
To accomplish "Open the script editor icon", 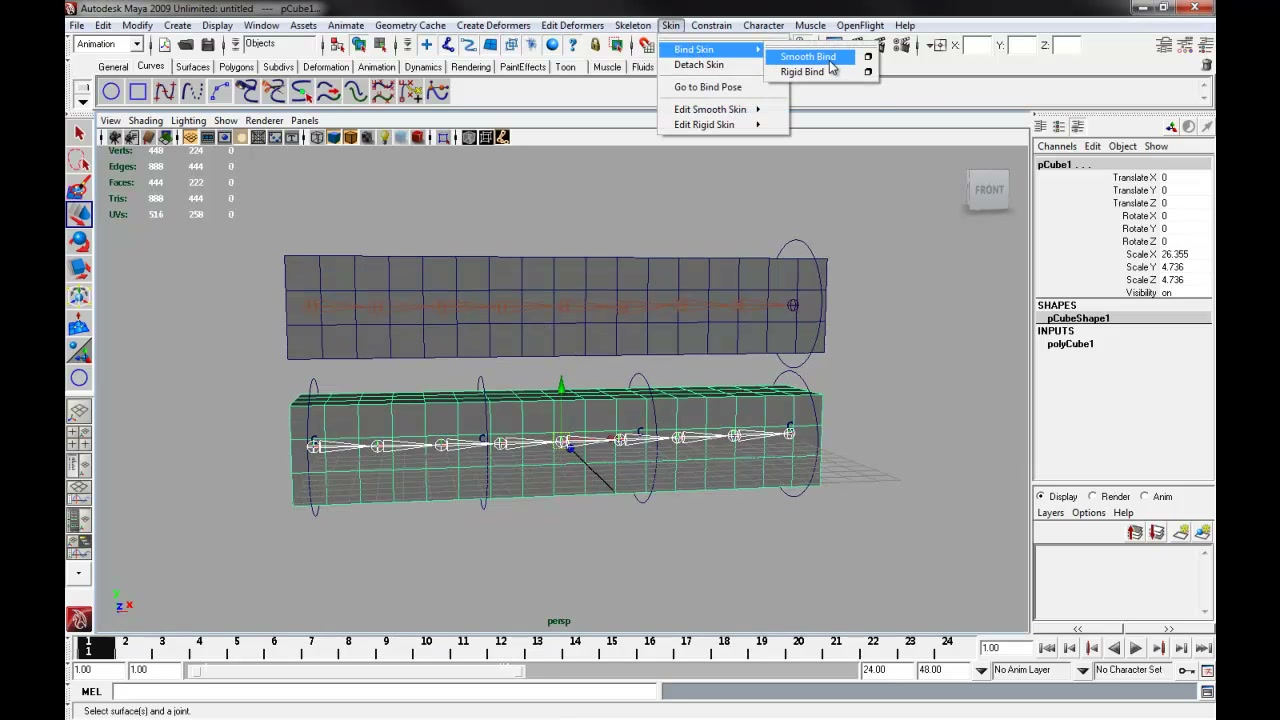I will click(1207, 692).
